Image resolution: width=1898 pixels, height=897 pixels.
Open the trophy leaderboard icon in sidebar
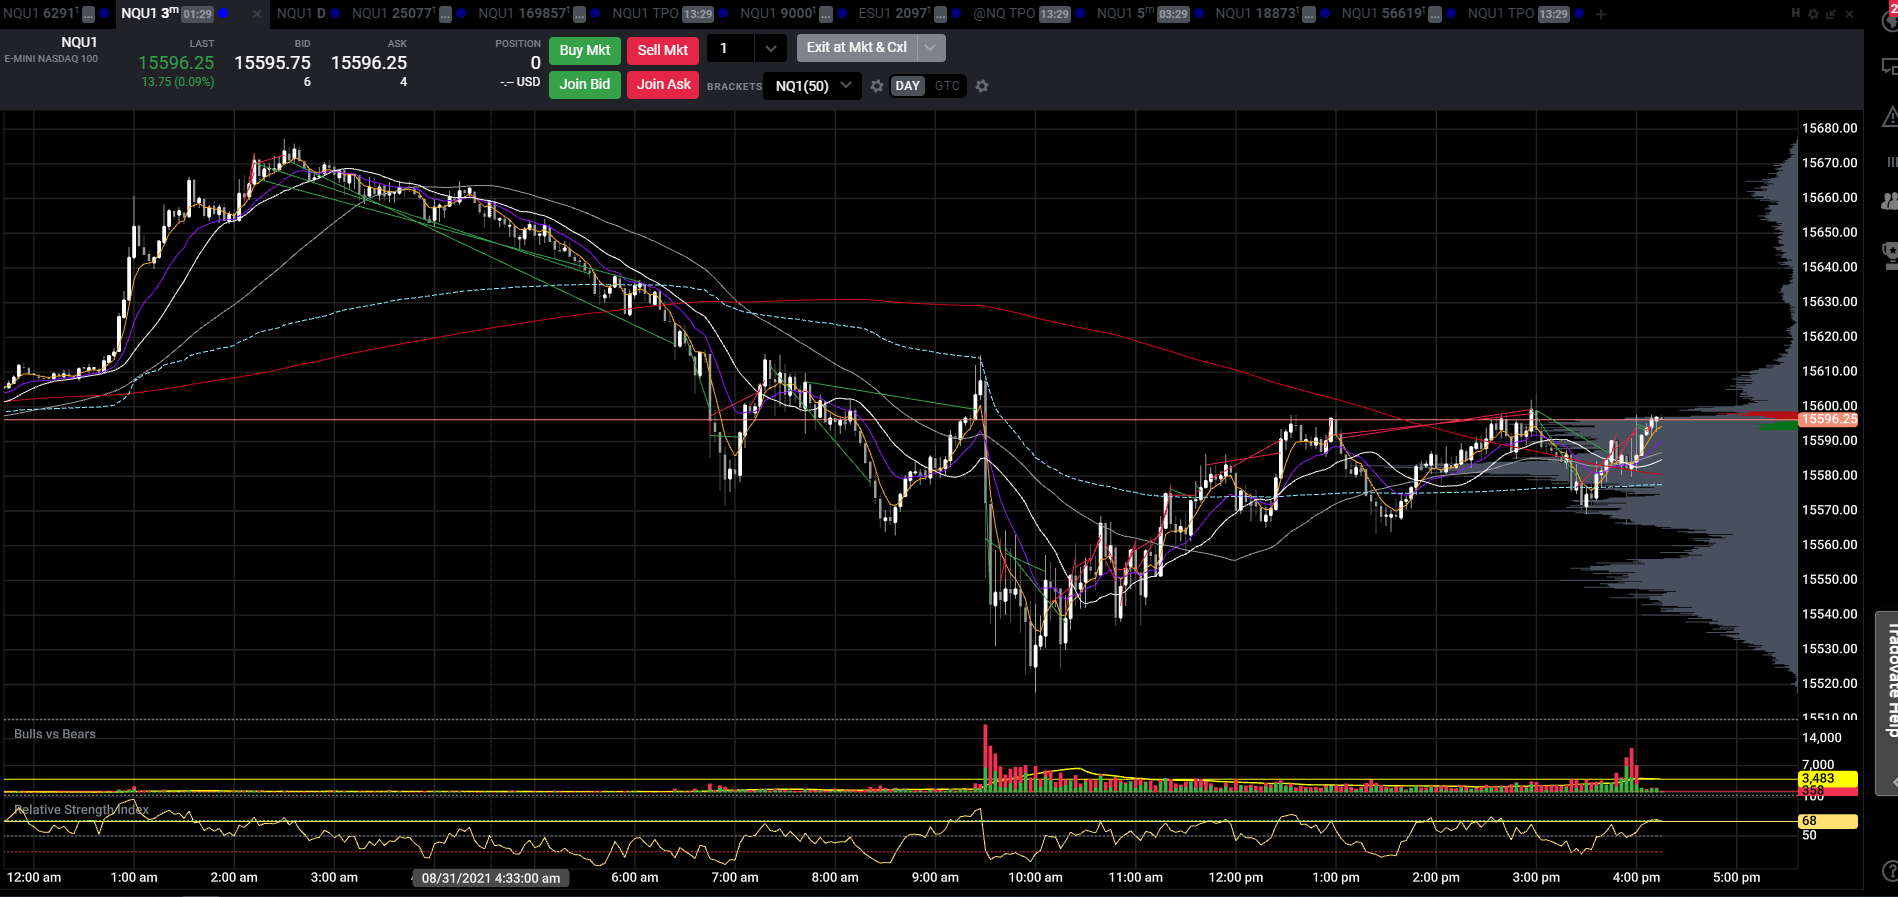[1889, 255]
